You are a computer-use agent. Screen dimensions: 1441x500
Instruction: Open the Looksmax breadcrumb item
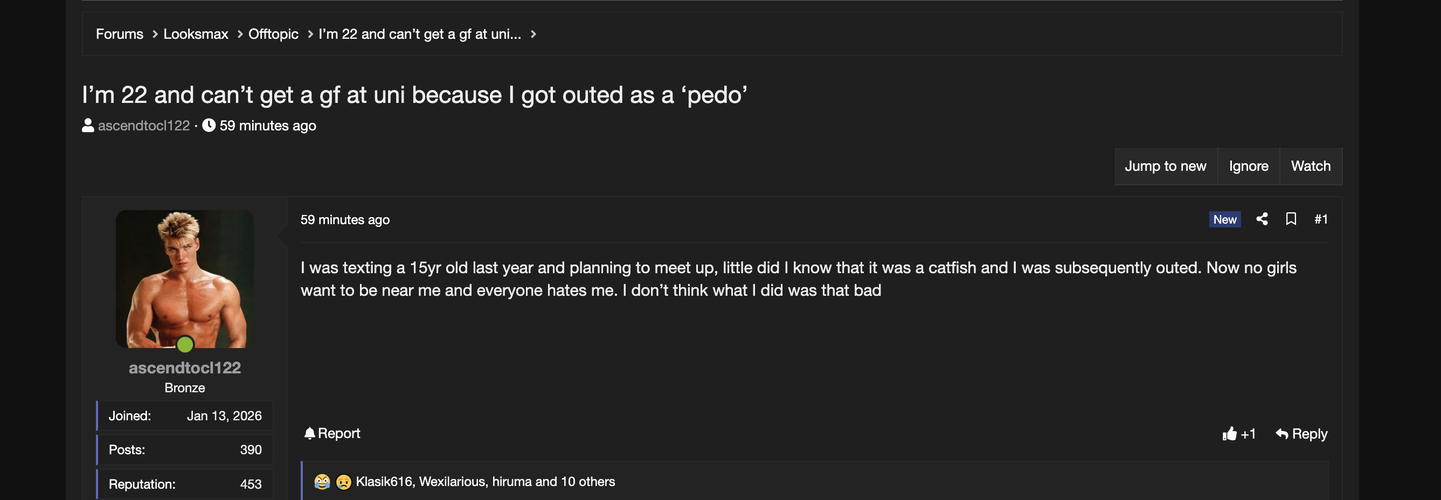[x=197, y=34]
